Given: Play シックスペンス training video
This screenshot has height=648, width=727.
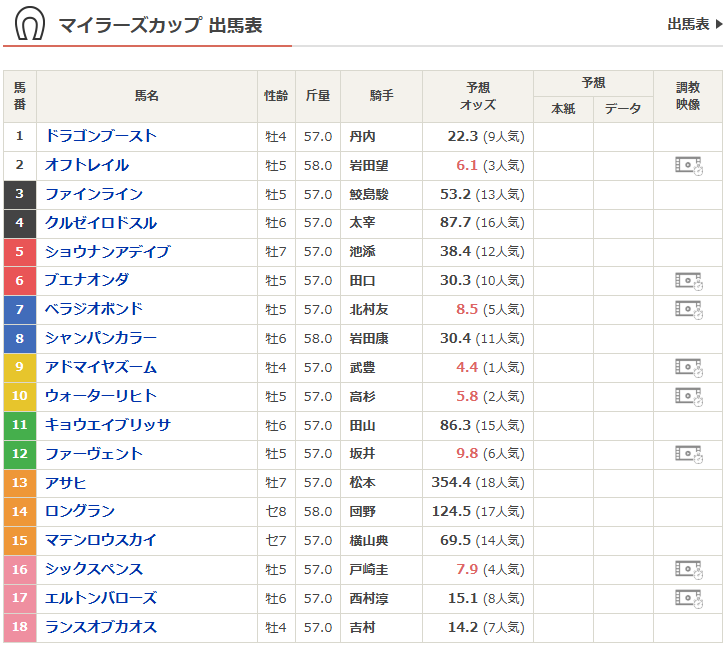Looking at the screenshot, I should (688, 570).
